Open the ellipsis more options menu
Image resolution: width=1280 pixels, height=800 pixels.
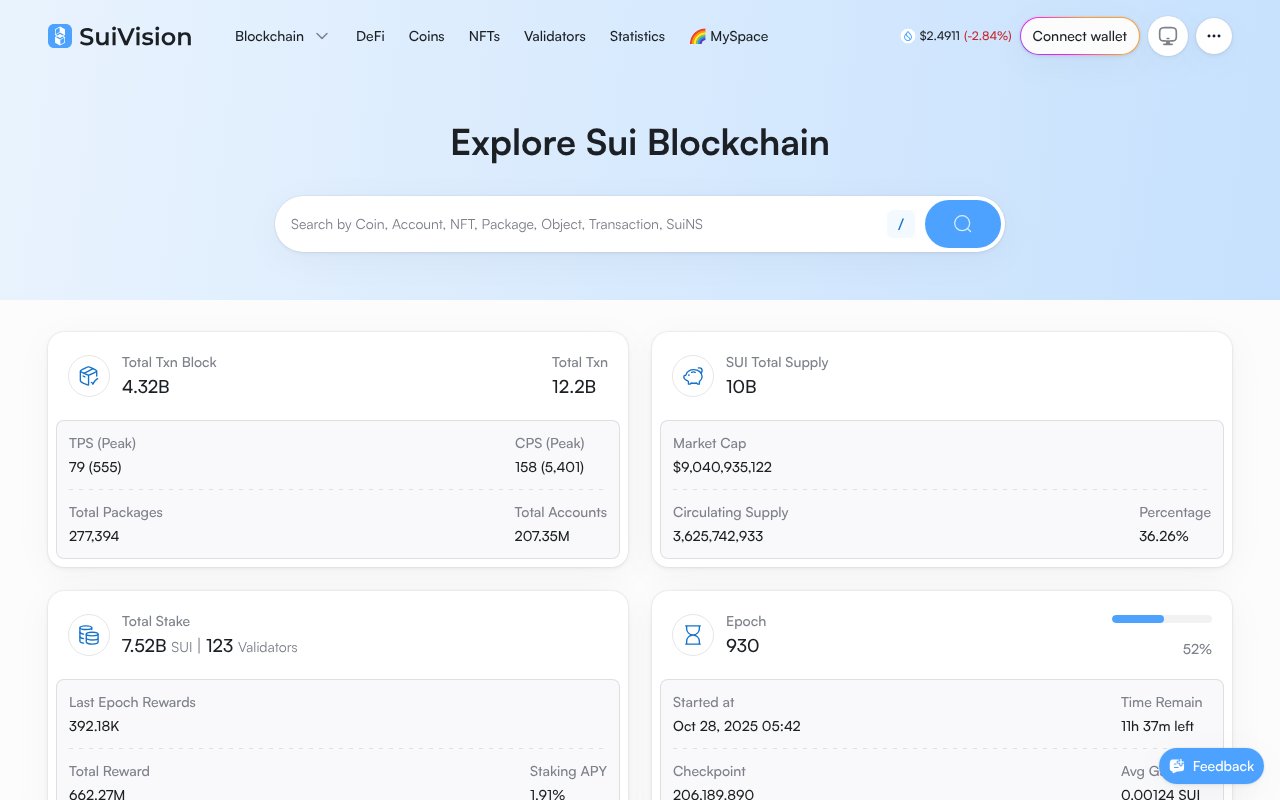(1214, 36)
